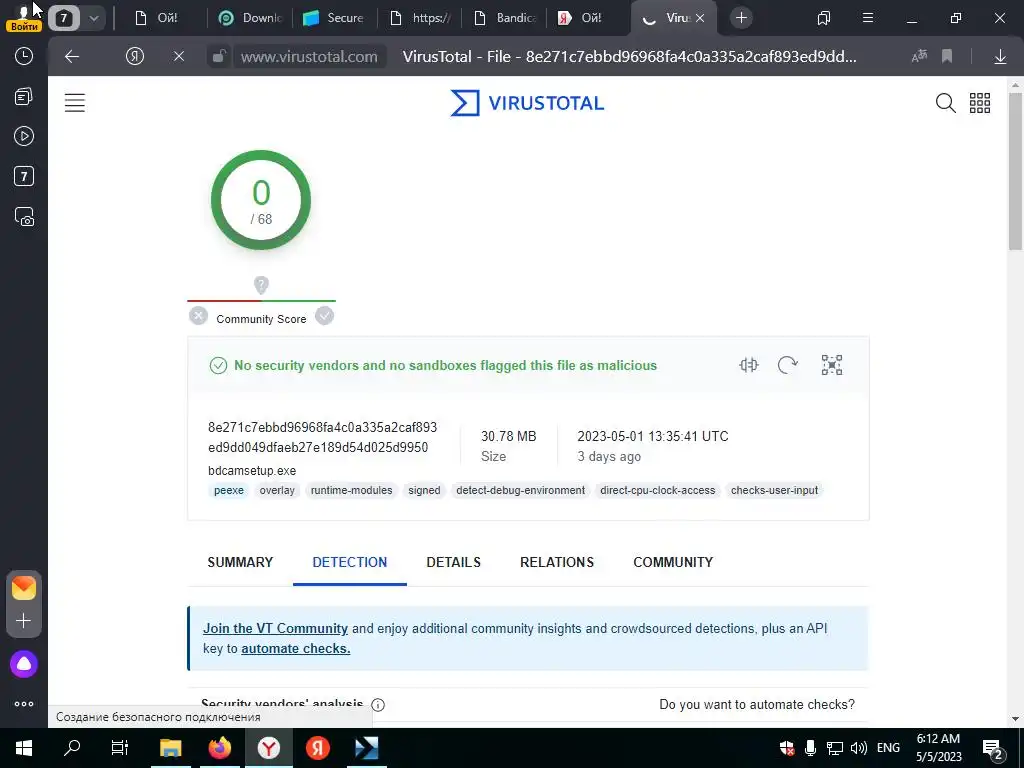Switch to the Bandicam browser tab
This screenshot has width=1024, height=768.
(x=504, y=18)
